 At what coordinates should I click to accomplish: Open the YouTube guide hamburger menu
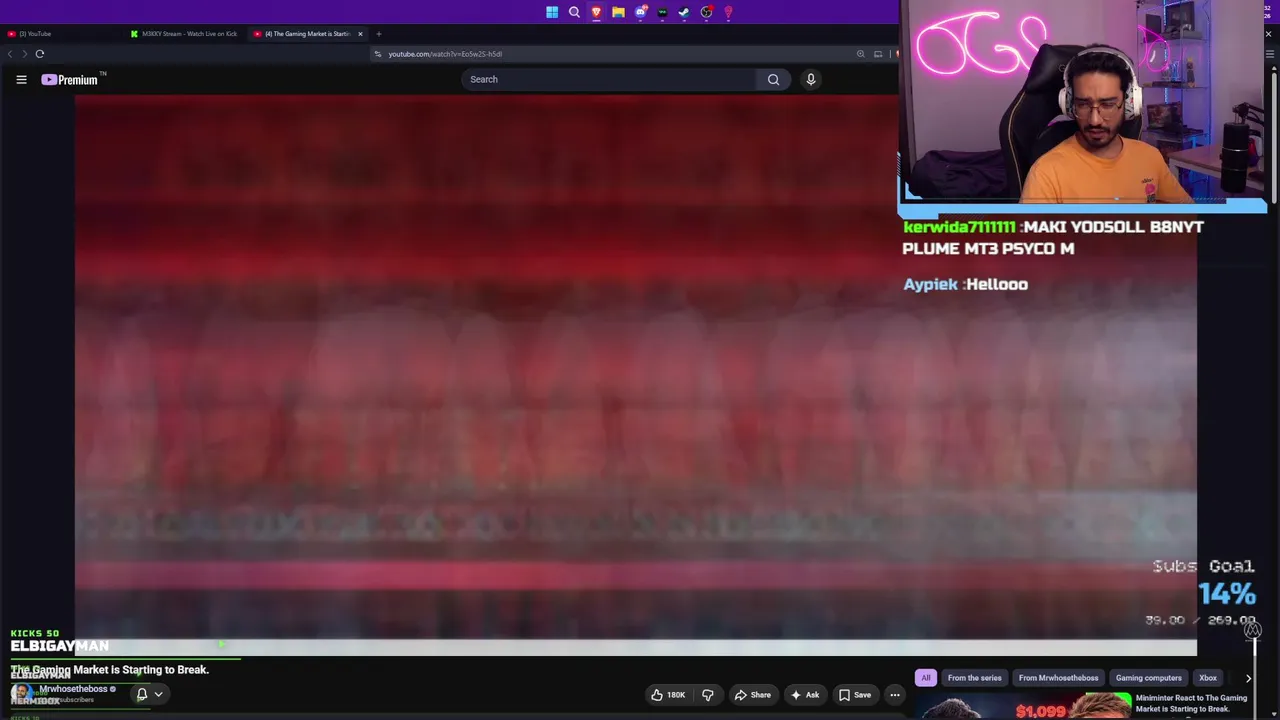tap(21, 79)
